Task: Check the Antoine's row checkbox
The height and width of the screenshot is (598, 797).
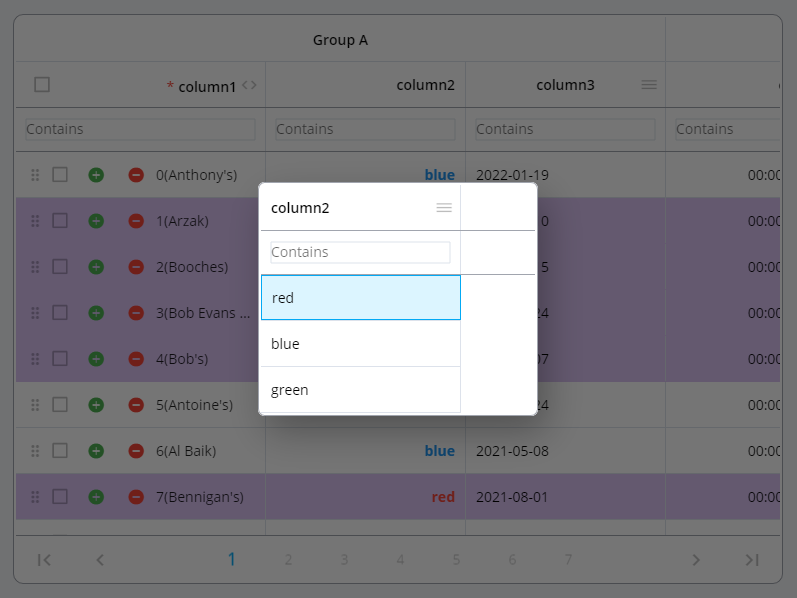Action: (x=60, y=405)
